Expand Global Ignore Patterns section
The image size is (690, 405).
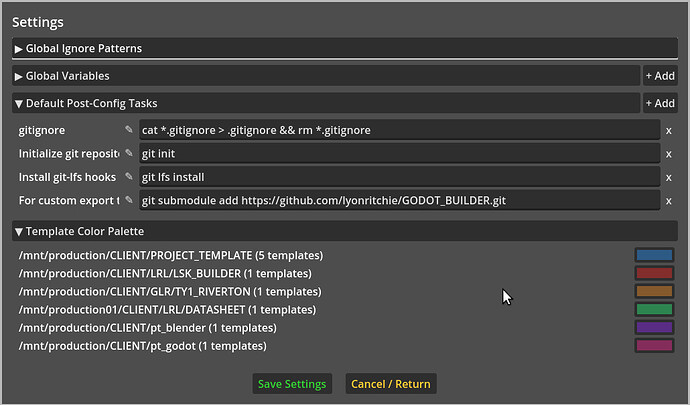click(345, 48)
